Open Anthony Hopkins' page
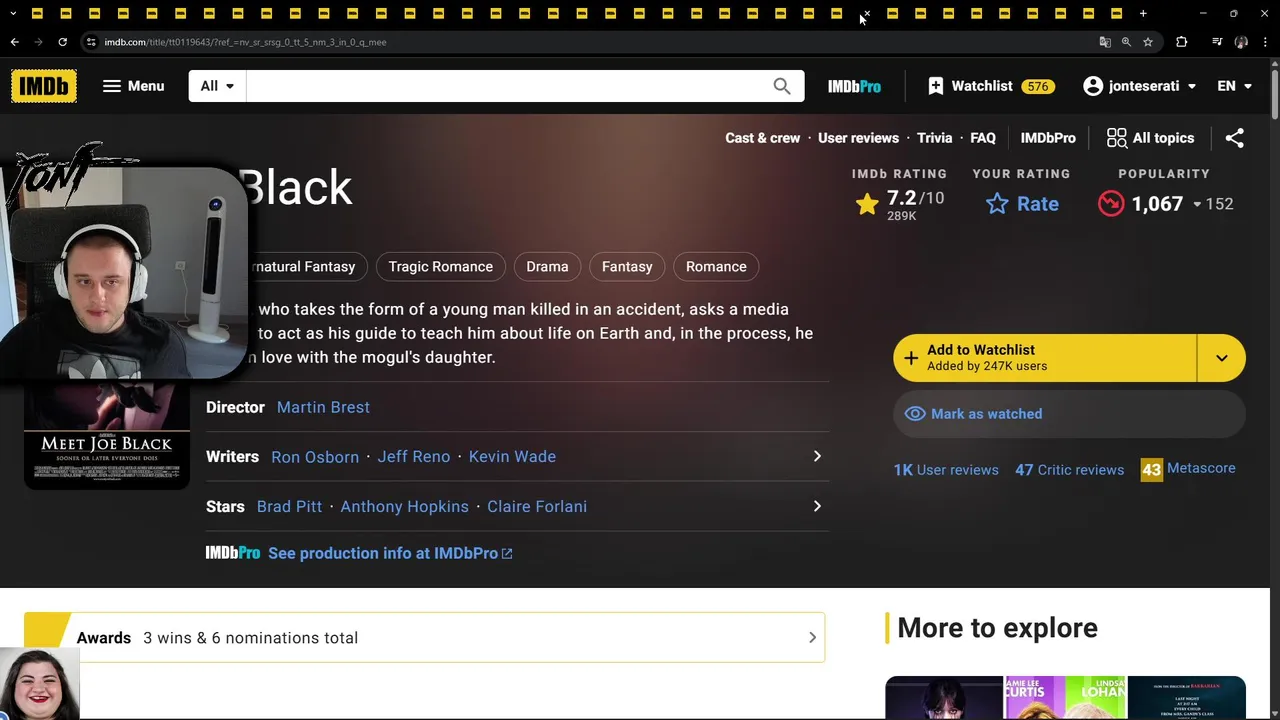The image size is (1280, 720). coord(404,507)
